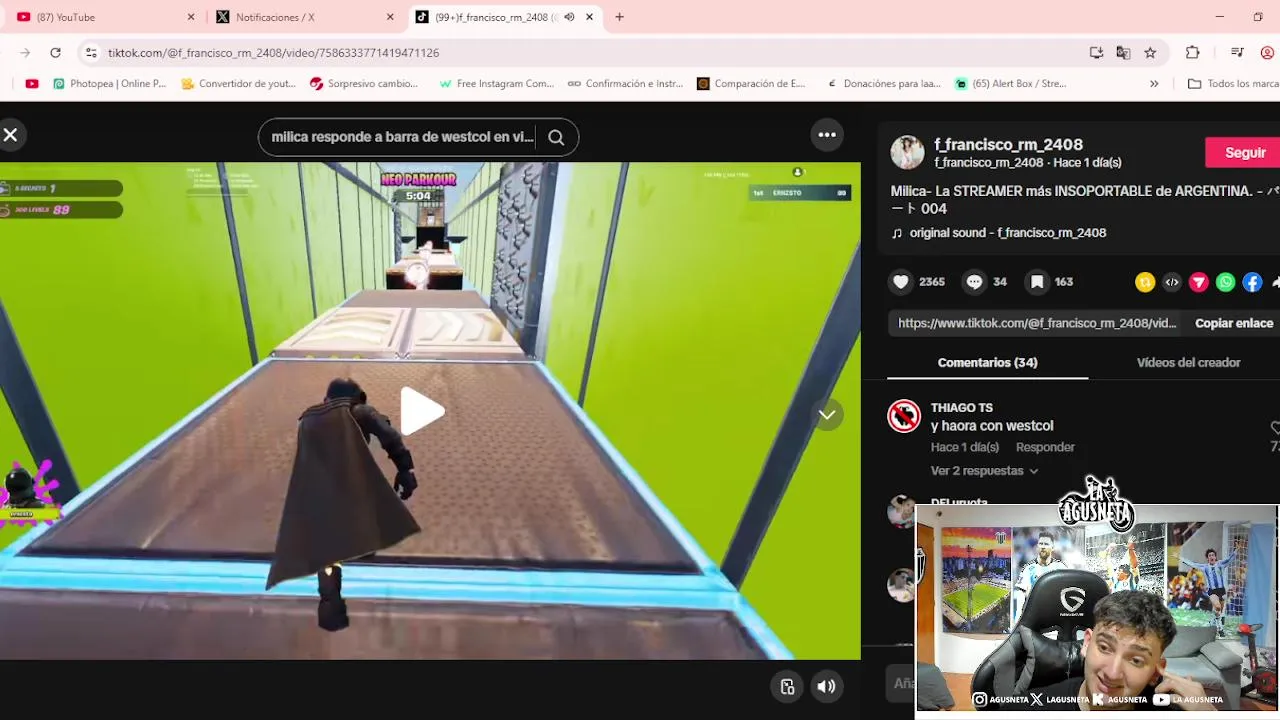Screen dimensions: 1280x720
Task: Click the browser forward arrow
Action: point(25,53)
